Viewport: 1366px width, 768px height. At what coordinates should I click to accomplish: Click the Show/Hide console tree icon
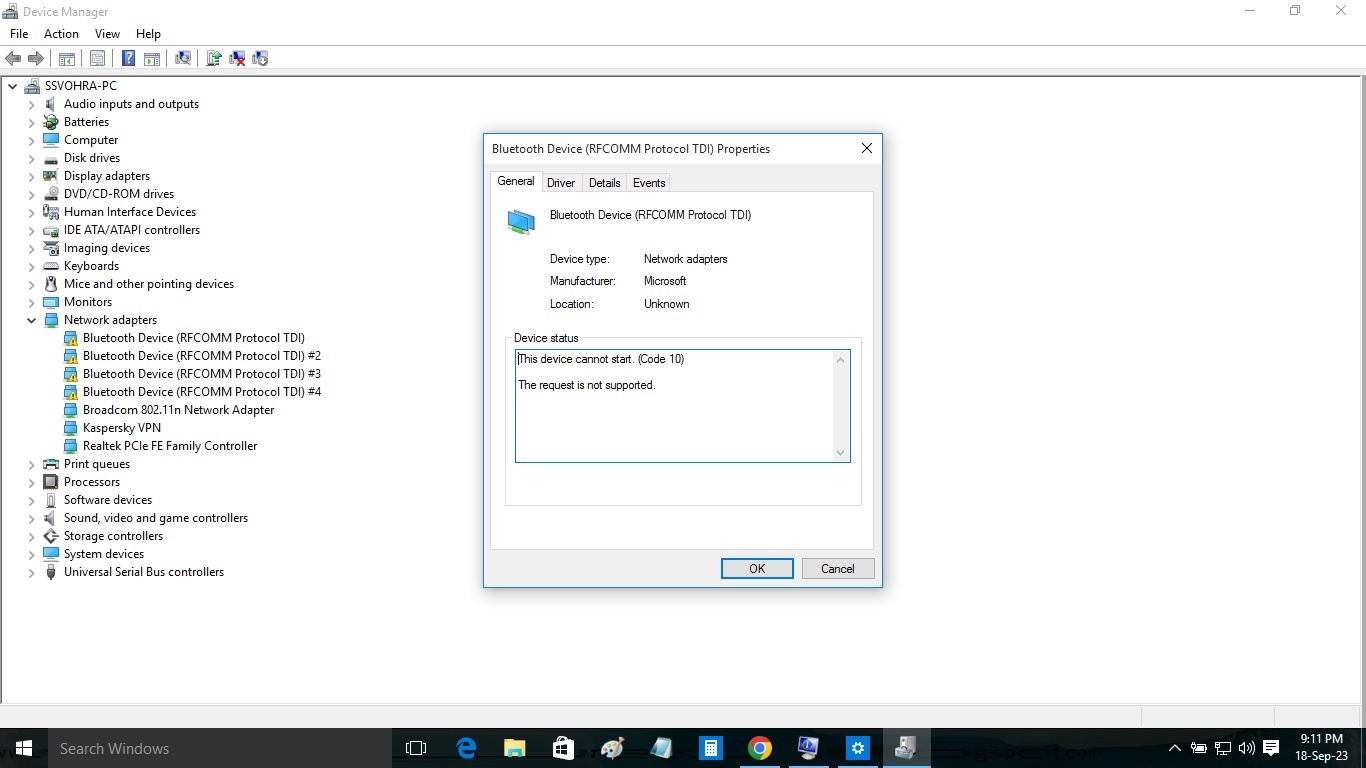pos(67,59)
